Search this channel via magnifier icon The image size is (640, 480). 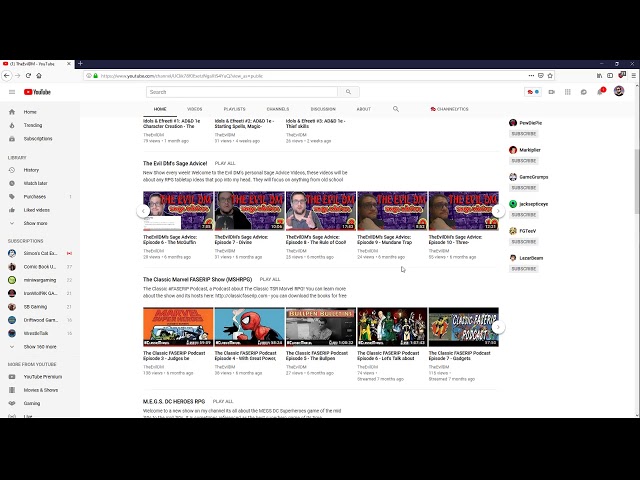click(x=396, y=109)
